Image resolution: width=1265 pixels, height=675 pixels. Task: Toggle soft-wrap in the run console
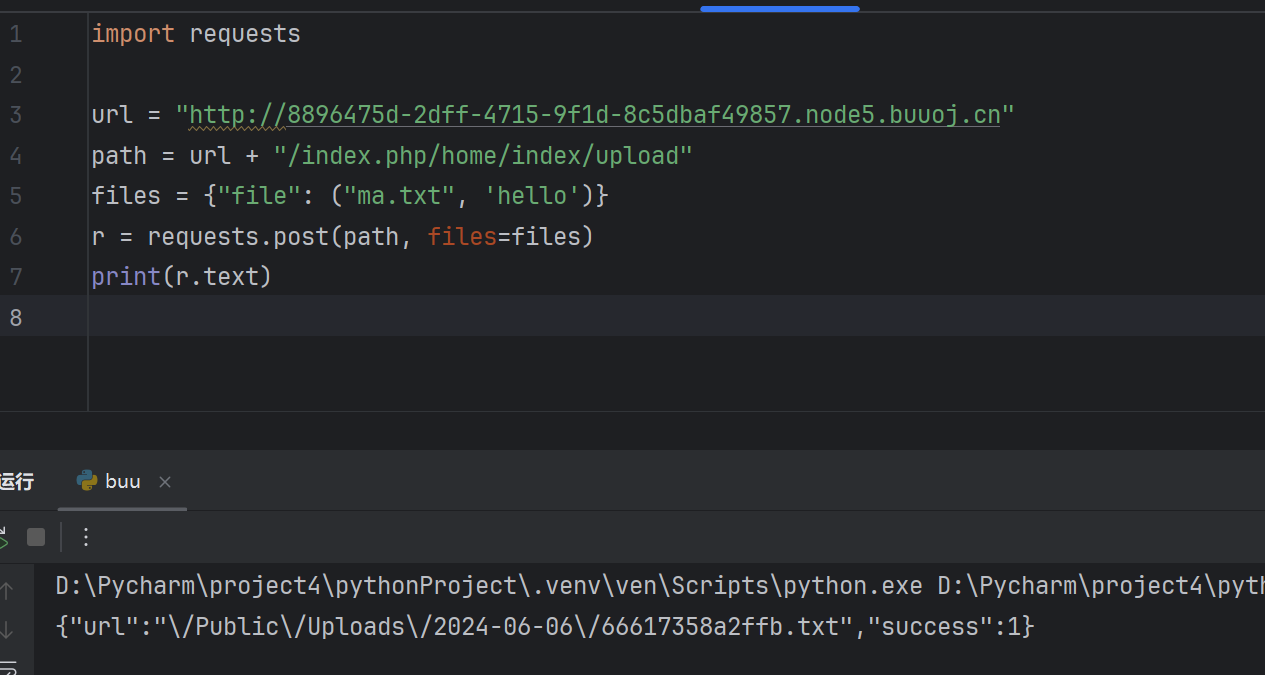point(8,667)
